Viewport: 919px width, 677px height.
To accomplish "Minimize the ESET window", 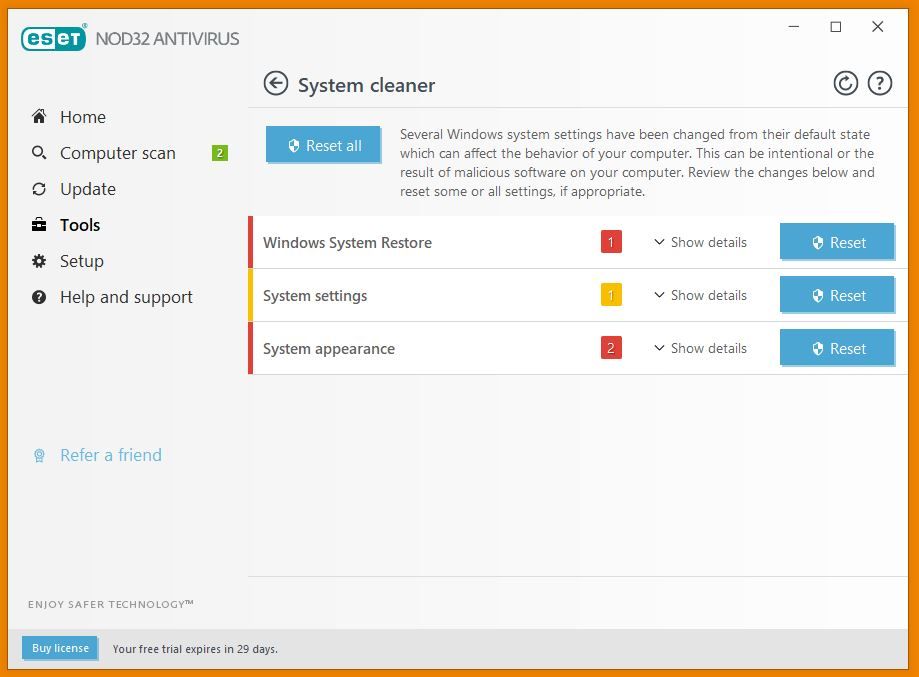I will 794,26.
